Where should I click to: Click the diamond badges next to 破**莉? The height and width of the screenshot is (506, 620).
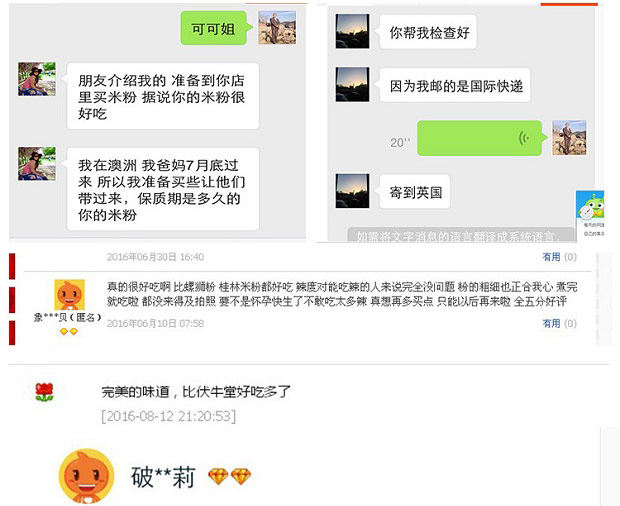pos(229,477)
